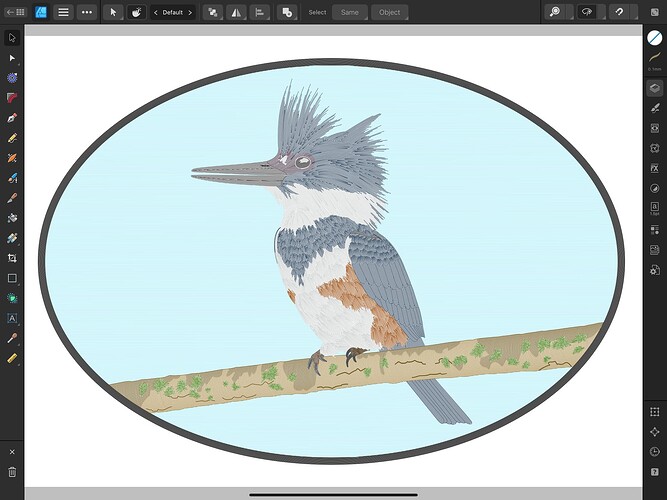The width and height of the screenshot is (667, 500).
Task: Open the FX layer effects studio
Action: 655,168
